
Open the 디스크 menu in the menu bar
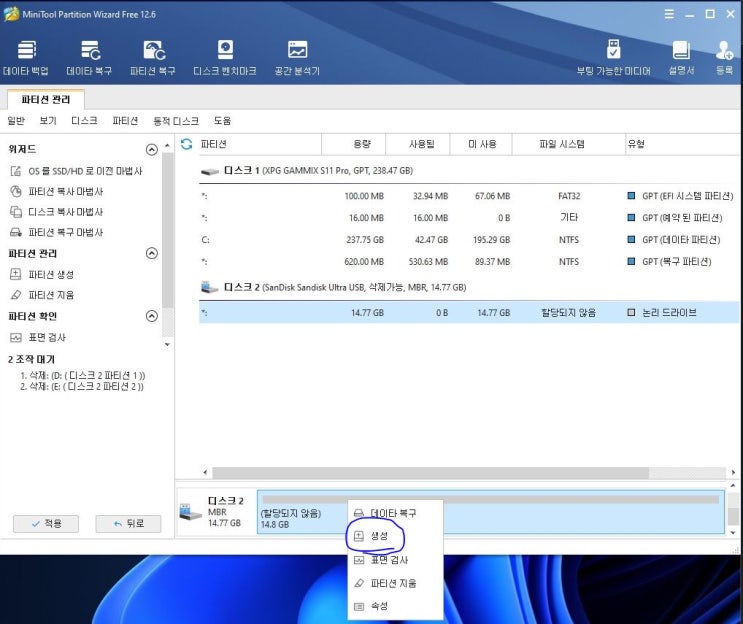84,121
